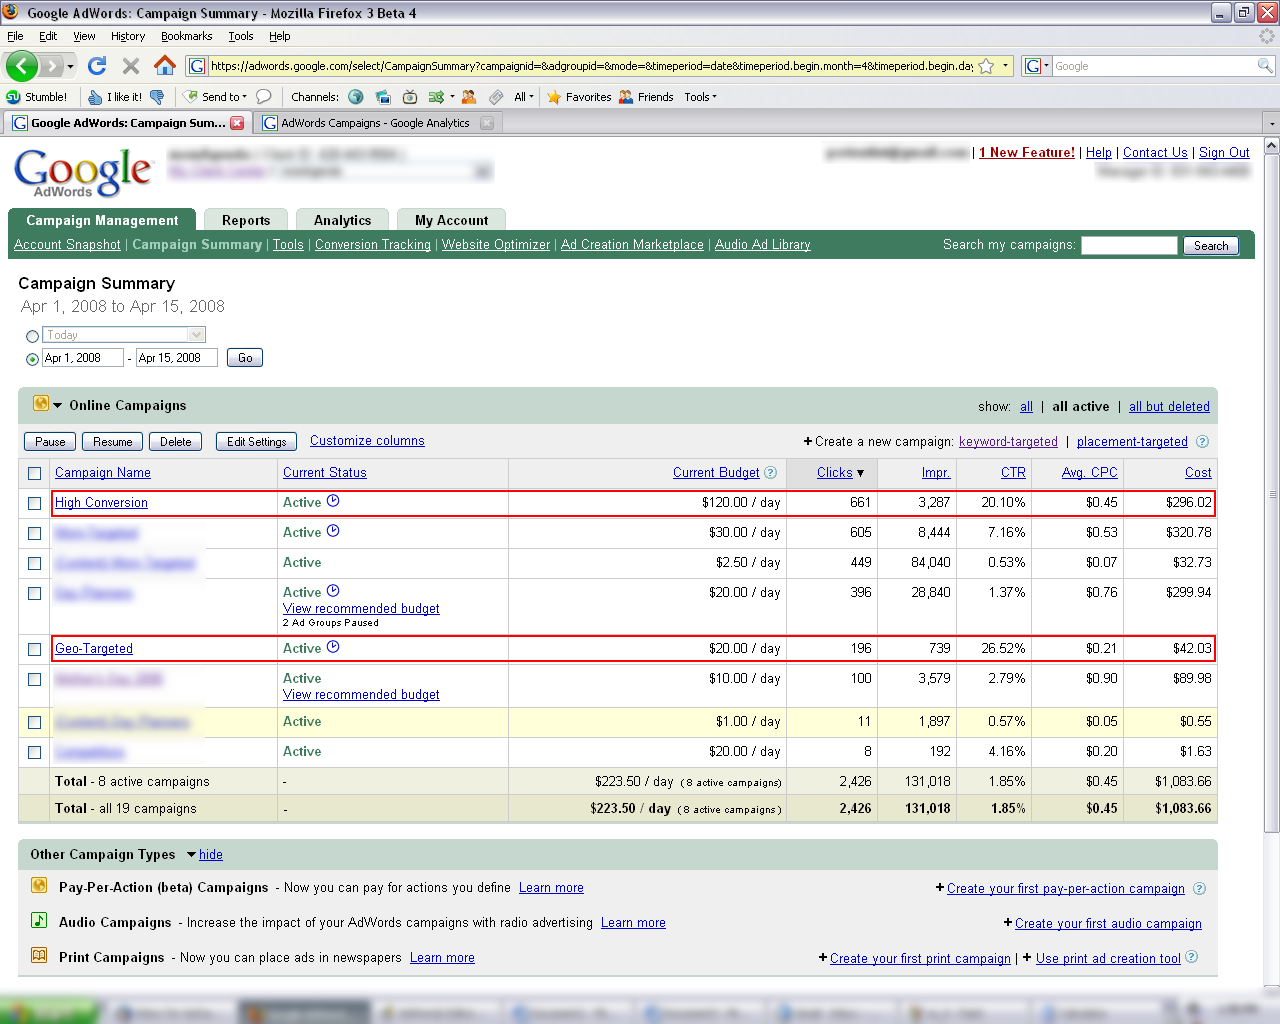Check the High Conversion campaign checkbox
Viewport: 1280px width, 1024px height.
(x=35, y=503)
